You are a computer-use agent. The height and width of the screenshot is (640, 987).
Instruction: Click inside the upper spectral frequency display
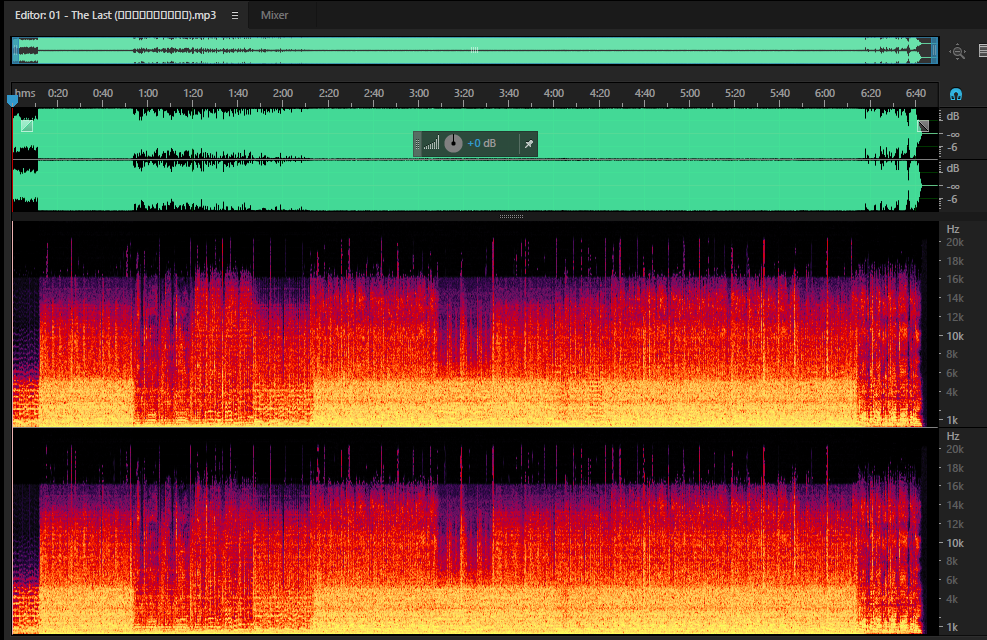(x=475, y=324)
